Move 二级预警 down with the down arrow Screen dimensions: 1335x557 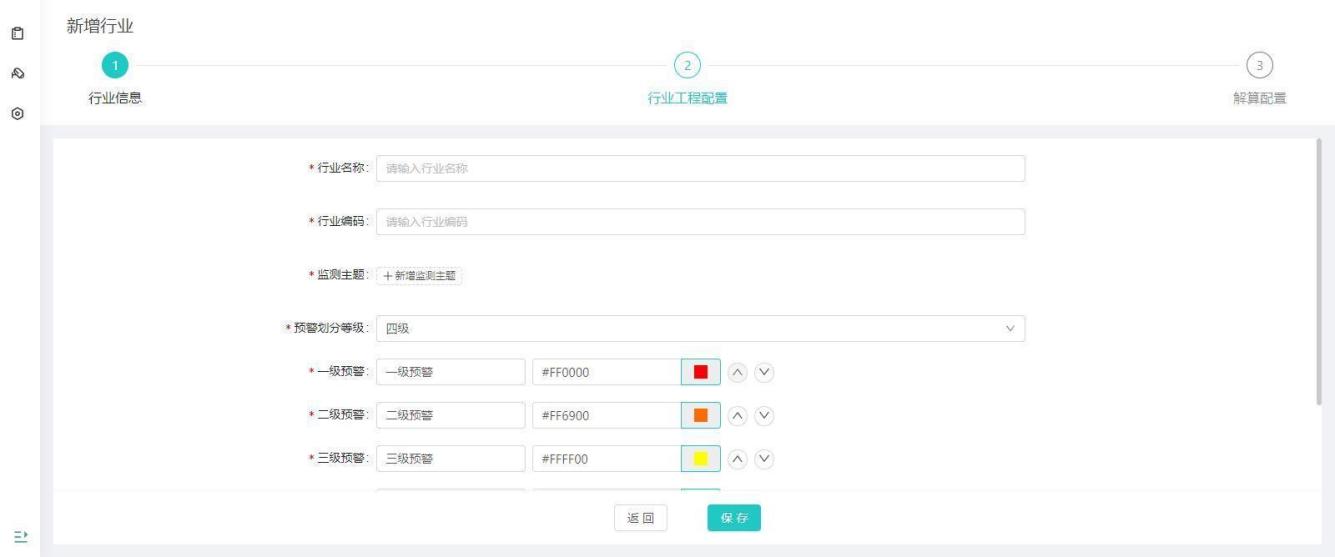click(765, 416)
